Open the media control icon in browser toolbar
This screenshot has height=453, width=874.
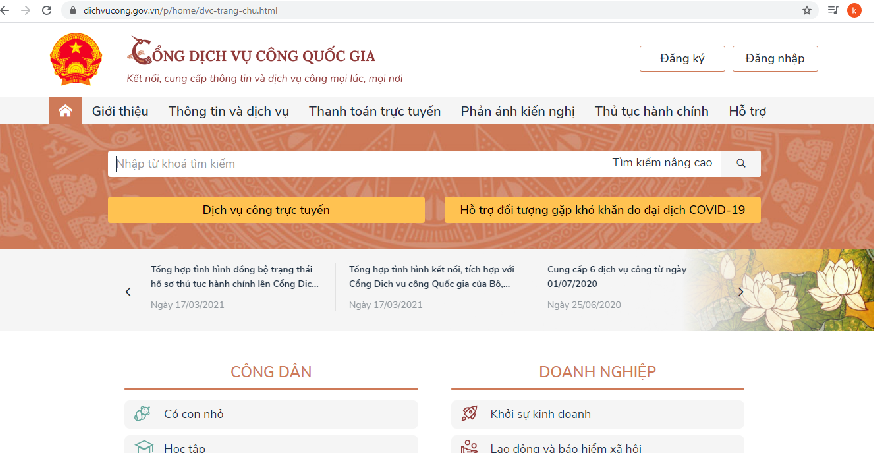point(833,10)
